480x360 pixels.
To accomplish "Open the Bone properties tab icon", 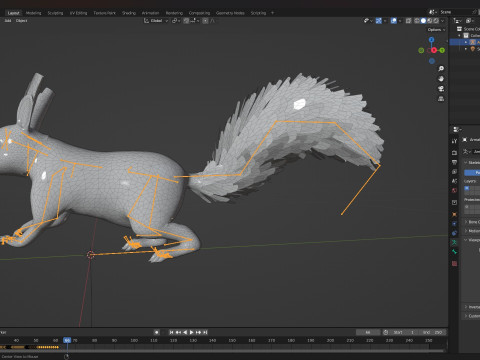I will click(454, 252).
